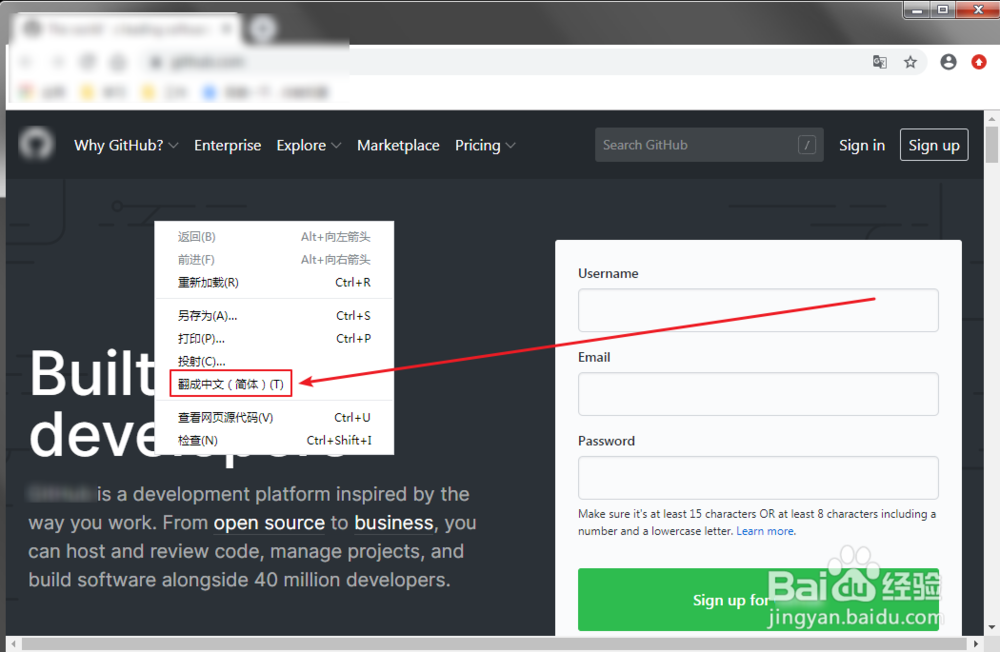The image size is (1000, 652).
Task: Select 投射(C)... in the context menu
Action: 274,361
